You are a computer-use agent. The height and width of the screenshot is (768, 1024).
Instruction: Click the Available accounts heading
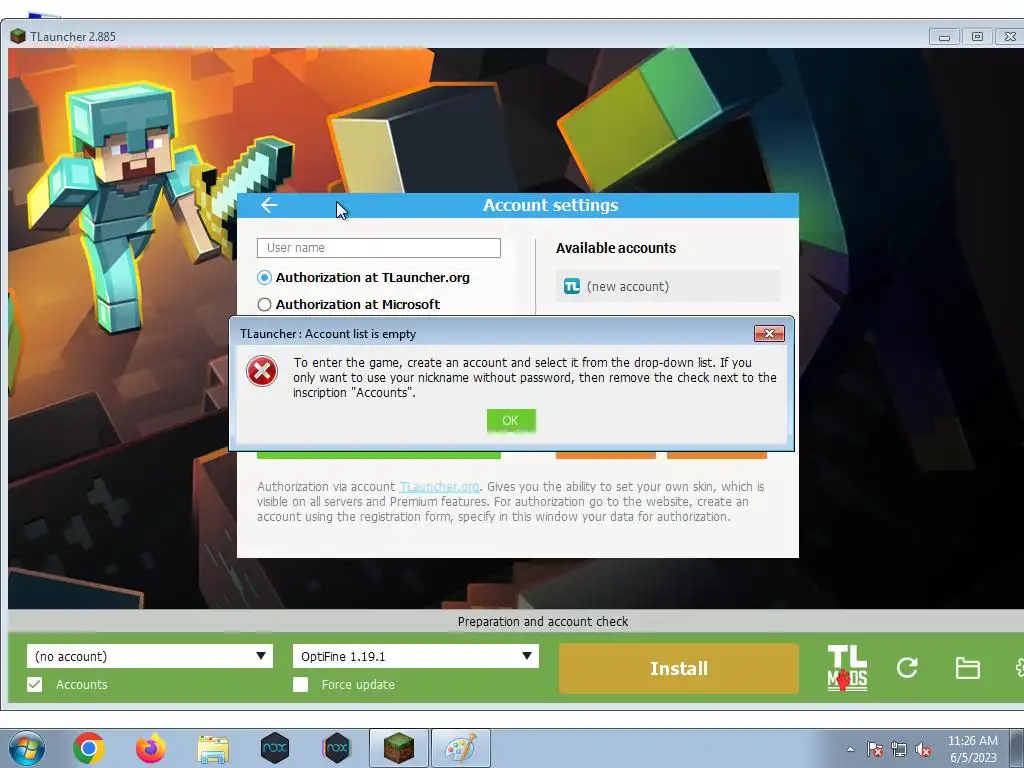616,248
